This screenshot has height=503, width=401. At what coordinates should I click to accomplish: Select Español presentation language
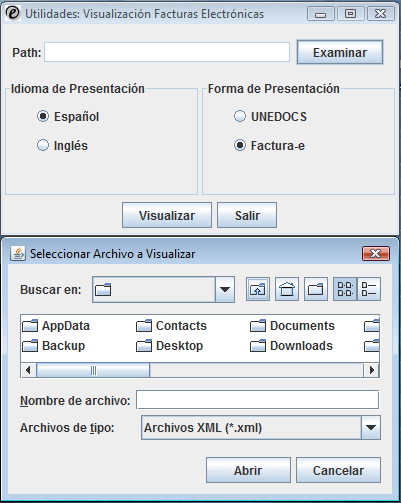coord(68,116)
